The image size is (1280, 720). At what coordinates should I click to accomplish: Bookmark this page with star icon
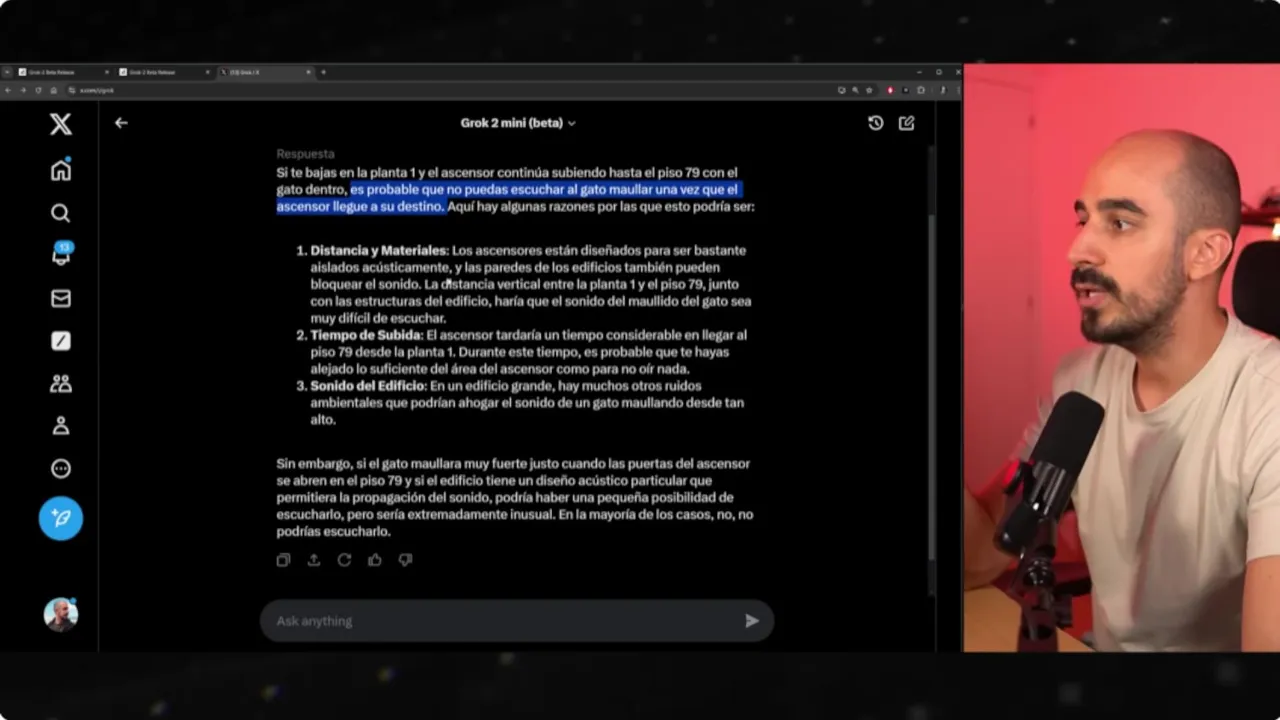869,90
